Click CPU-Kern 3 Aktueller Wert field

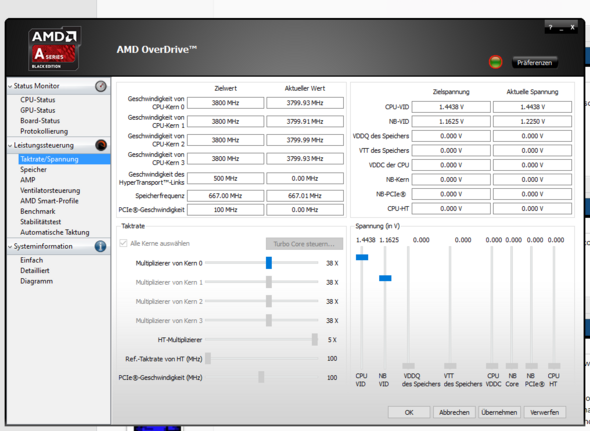pos(305,159)
